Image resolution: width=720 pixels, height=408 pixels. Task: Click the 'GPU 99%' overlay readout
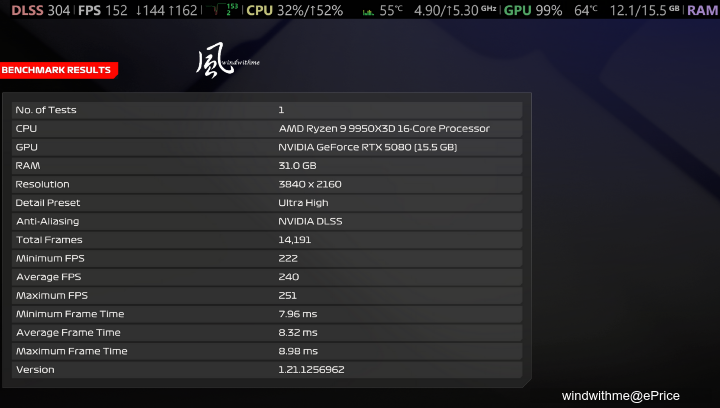(533, 10)
